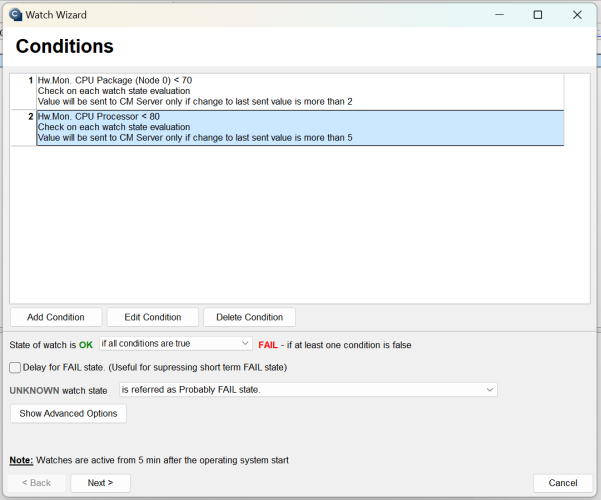This screenshot has width=601, height=500.
Task: Click Edit Condition button
Action: 153,317
